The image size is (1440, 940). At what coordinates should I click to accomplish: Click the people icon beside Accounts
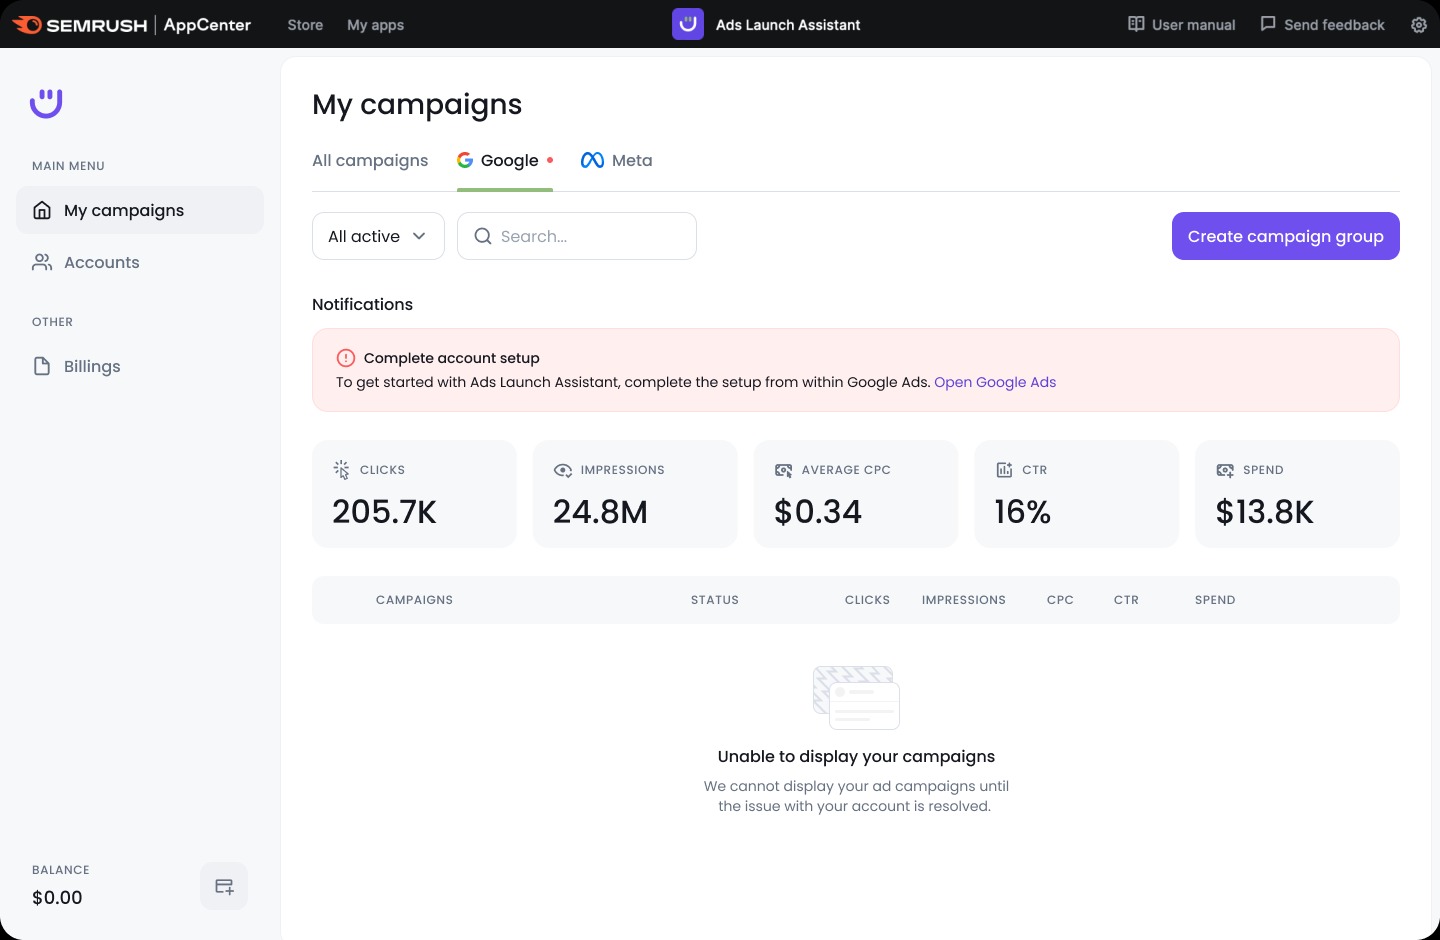click(42, 262)
